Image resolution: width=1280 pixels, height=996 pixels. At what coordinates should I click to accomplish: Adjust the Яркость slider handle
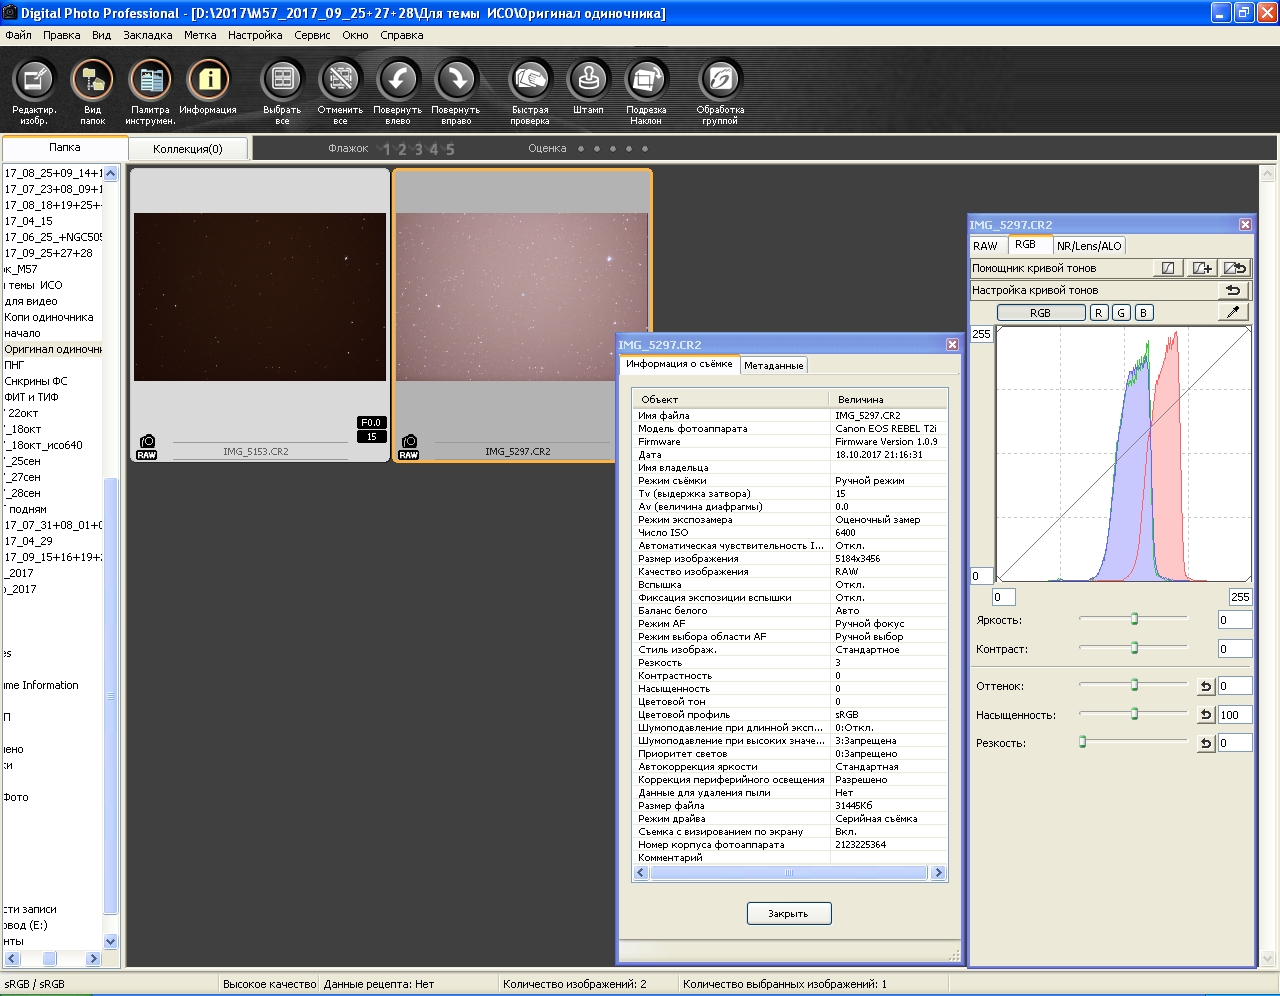tap(1134, 619)
